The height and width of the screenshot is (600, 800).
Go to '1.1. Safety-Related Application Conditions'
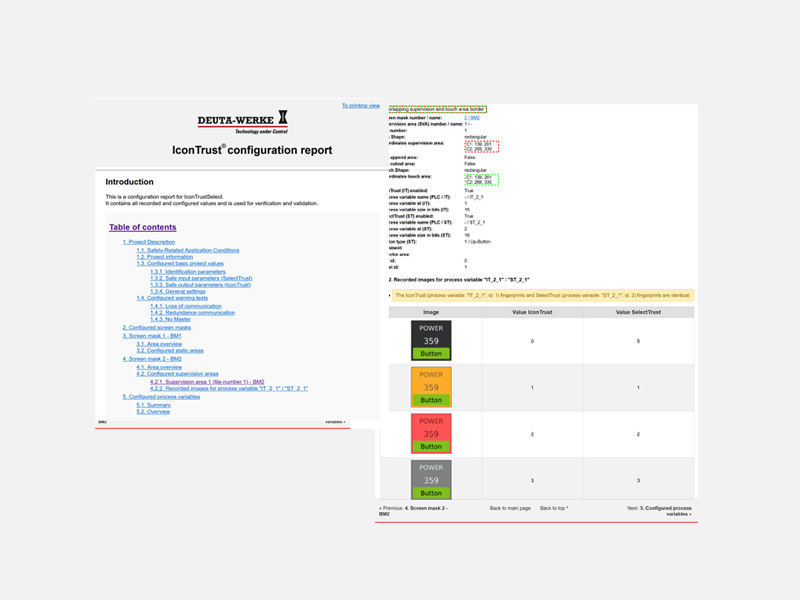[188, 250]
